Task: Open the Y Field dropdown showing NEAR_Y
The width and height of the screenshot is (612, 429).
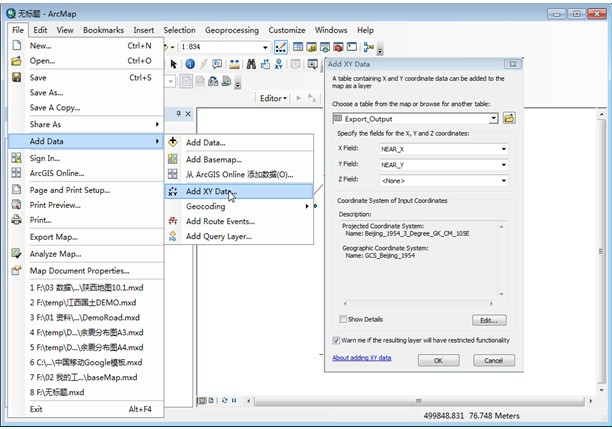Action: 503,165
